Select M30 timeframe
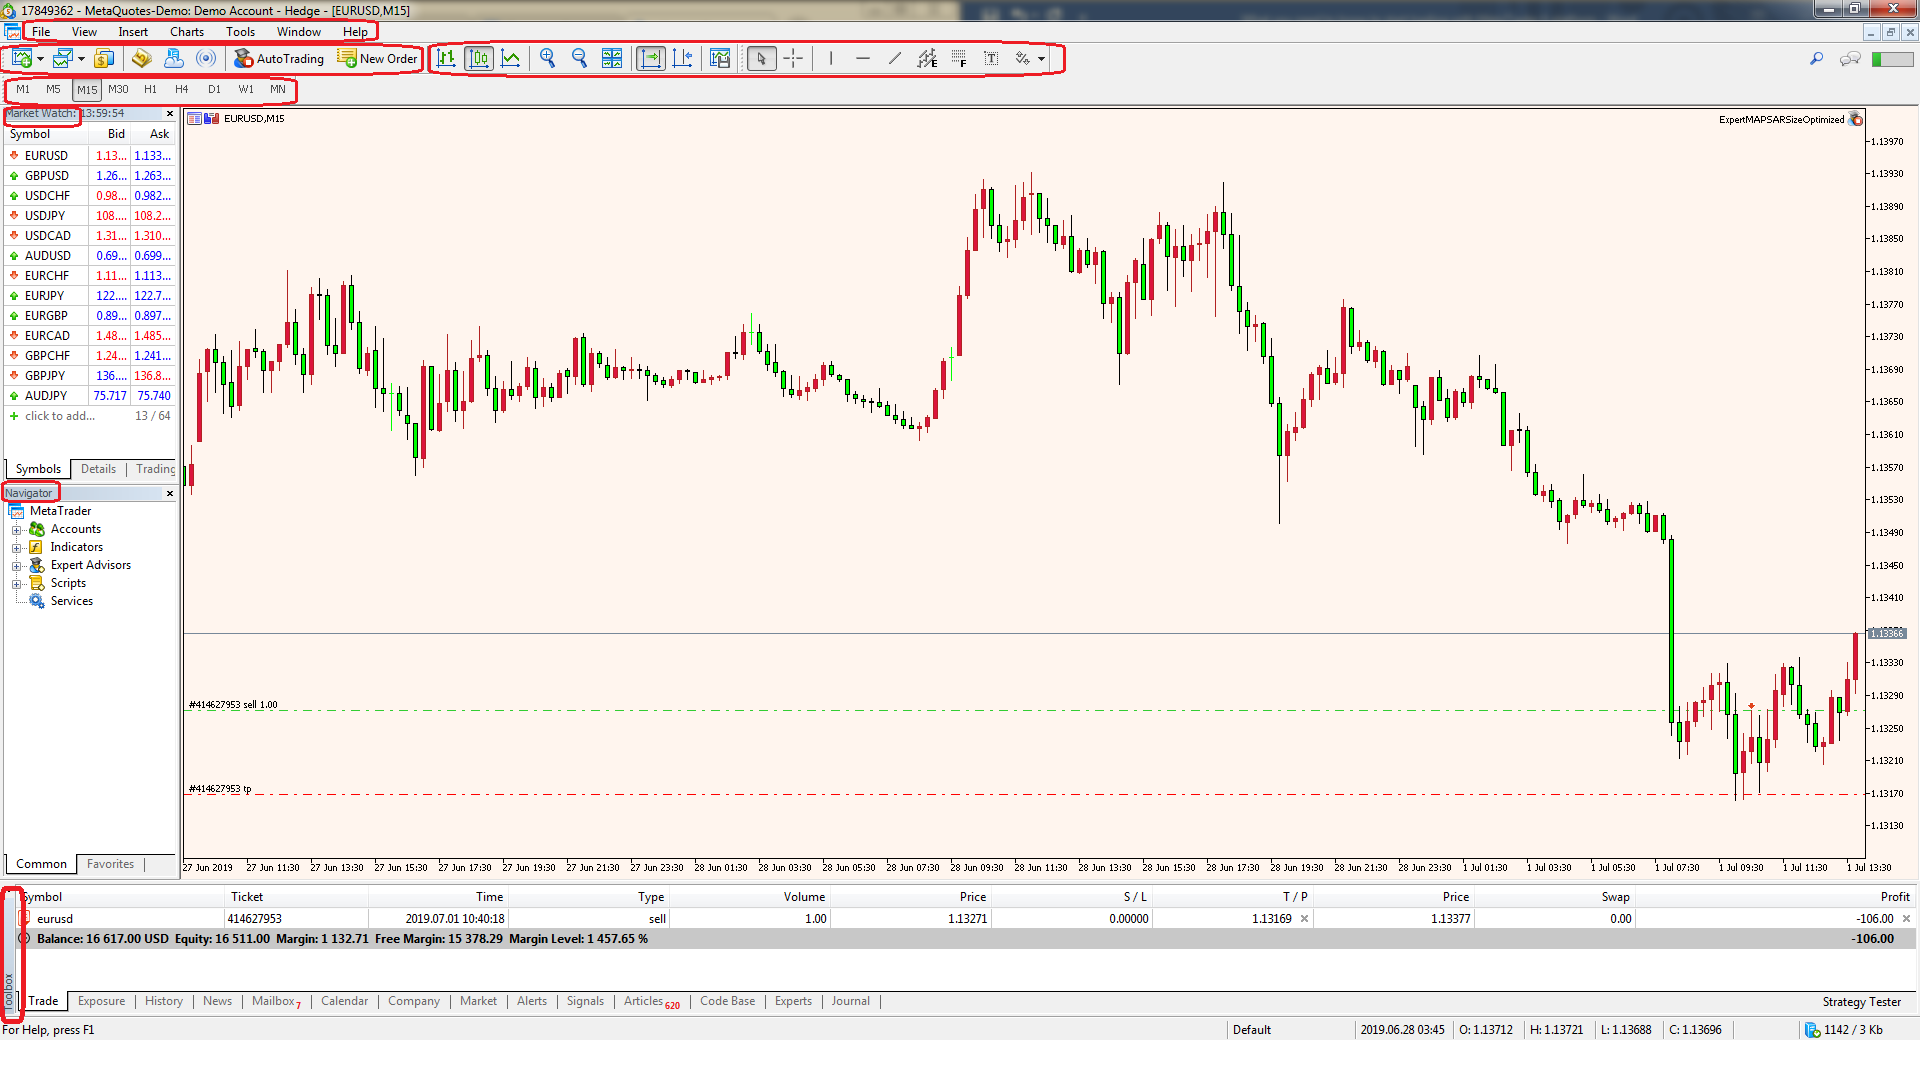Screen dimensions: 1920x1080 [x=118, y=89]
